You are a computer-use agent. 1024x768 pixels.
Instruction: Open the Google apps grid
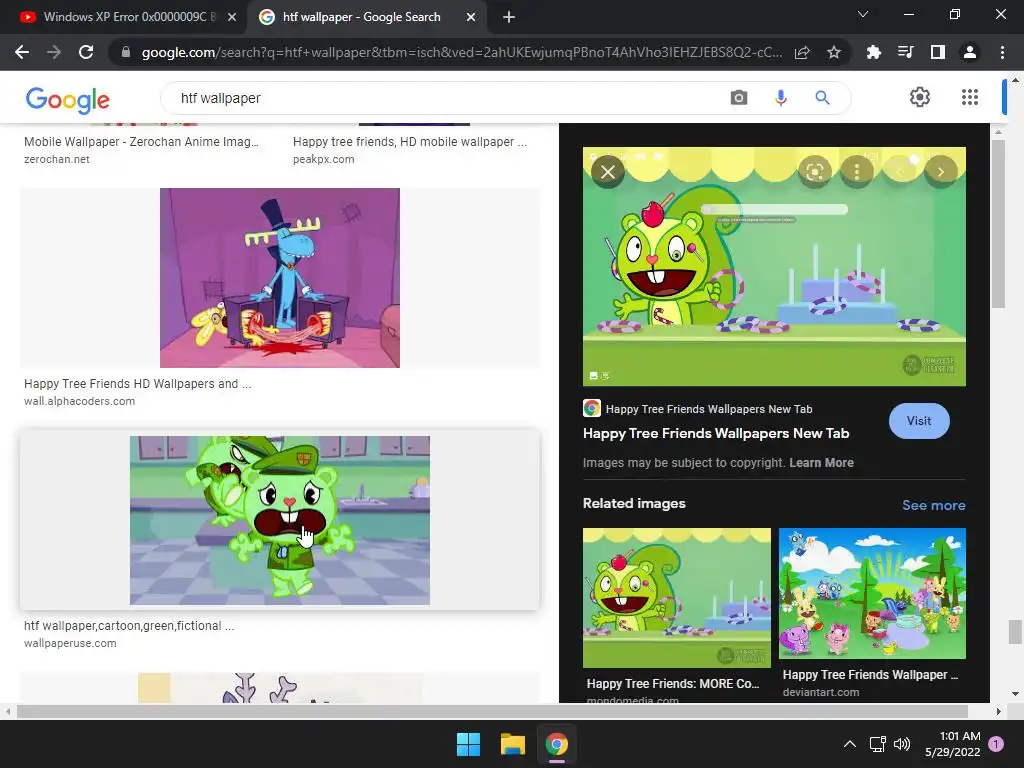(970, 97)
